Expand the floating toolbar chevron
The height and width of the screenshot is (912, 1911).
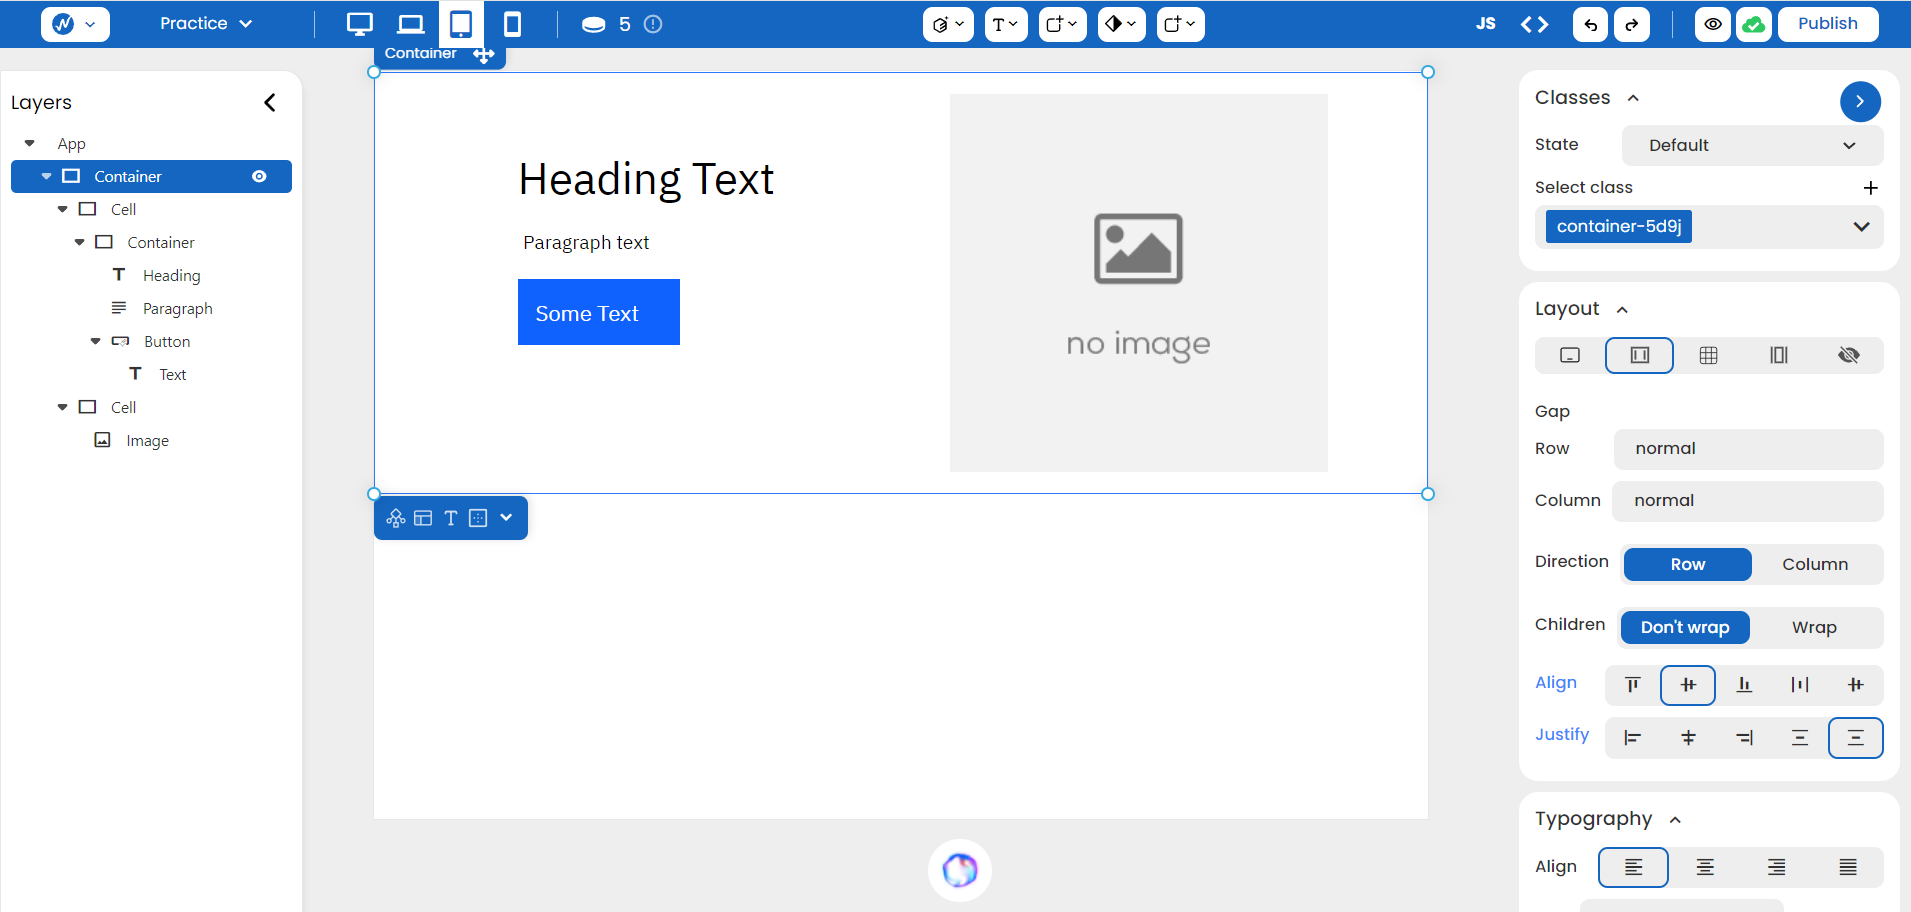506,518
